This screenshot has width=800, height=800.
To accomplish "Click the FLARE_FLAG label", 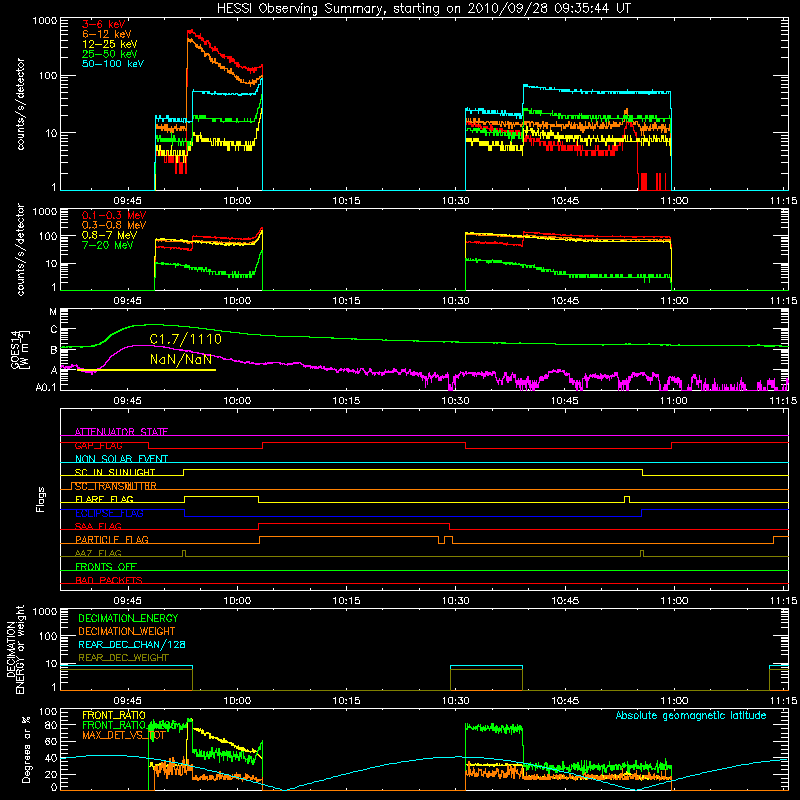I will tap(104, 499).
